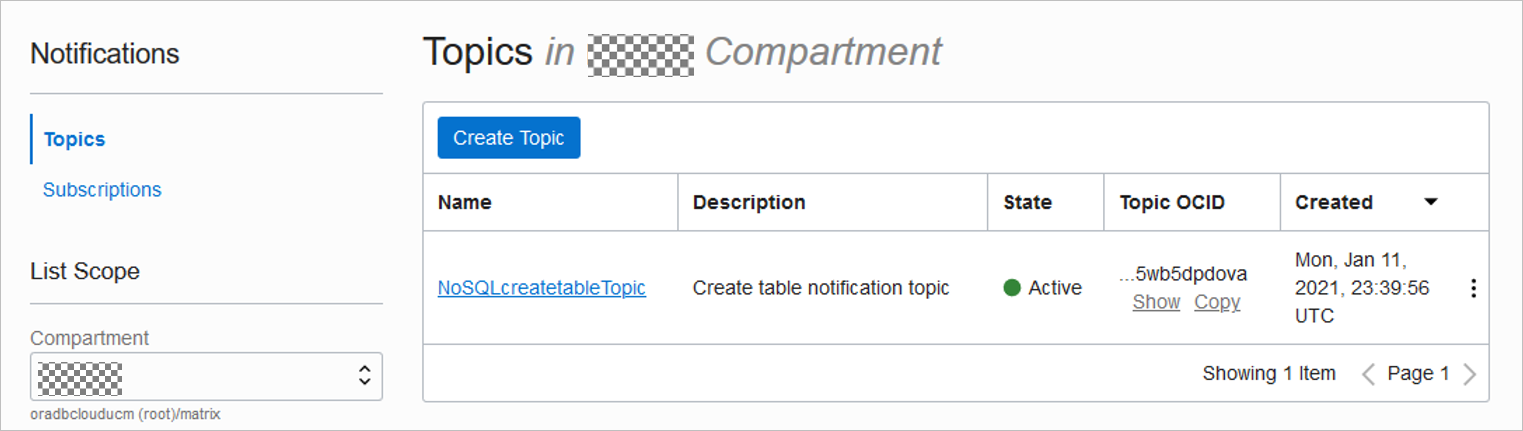Click the Page 1 indicator

1418,374
